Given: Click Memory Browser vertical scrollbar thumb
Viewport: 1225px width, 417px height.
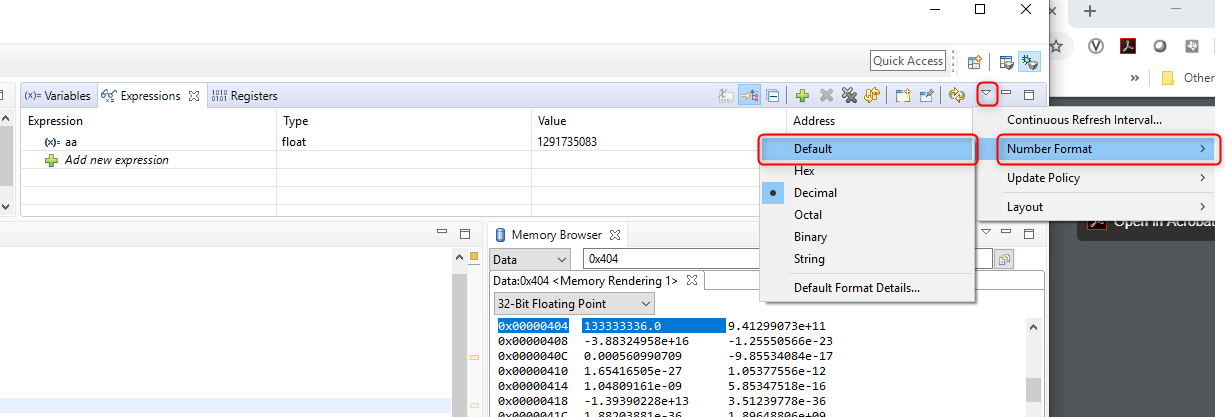Looking at the screenshot, I should 1035,388.
